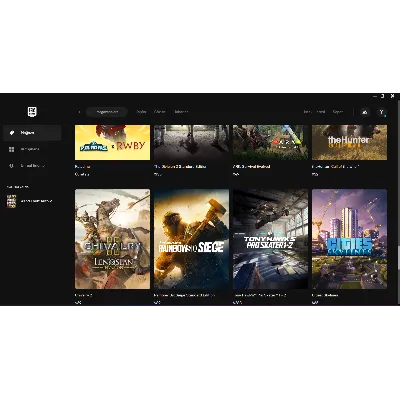The height and width of the screenshot is (400, 400).
Task: Open Unreal Engine via its sidebar icon
Action: (12, 166)
